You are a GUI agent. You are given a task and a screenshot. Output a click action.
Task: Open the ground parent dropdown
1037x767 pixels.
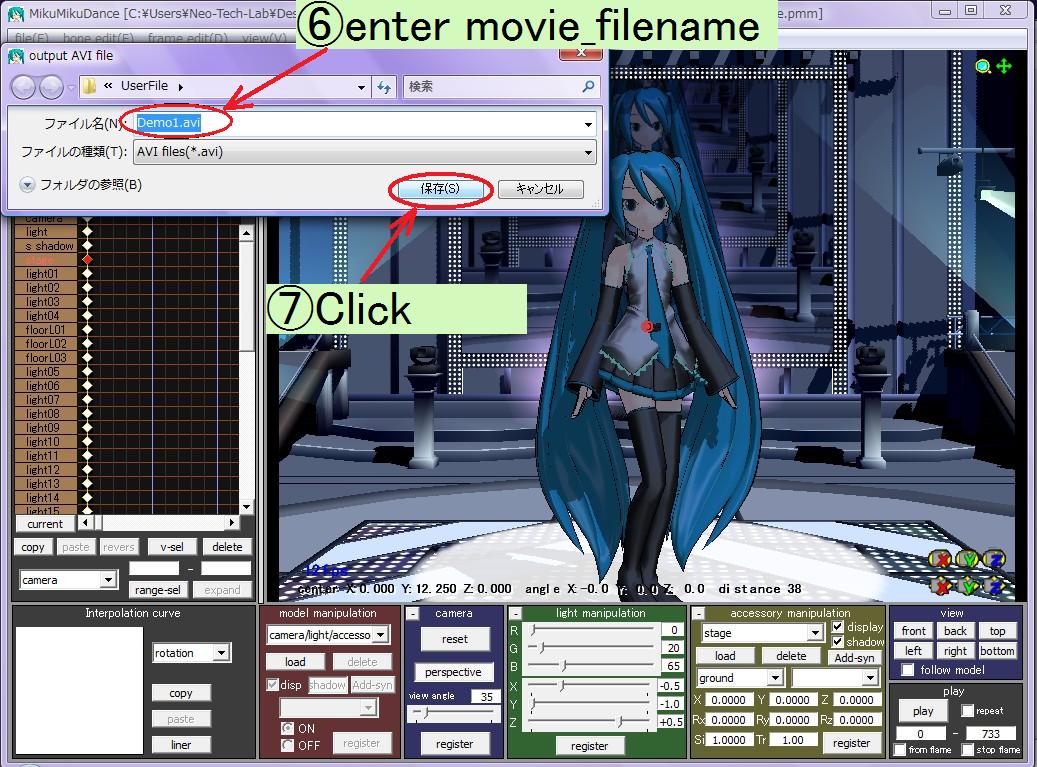point(775,678)
